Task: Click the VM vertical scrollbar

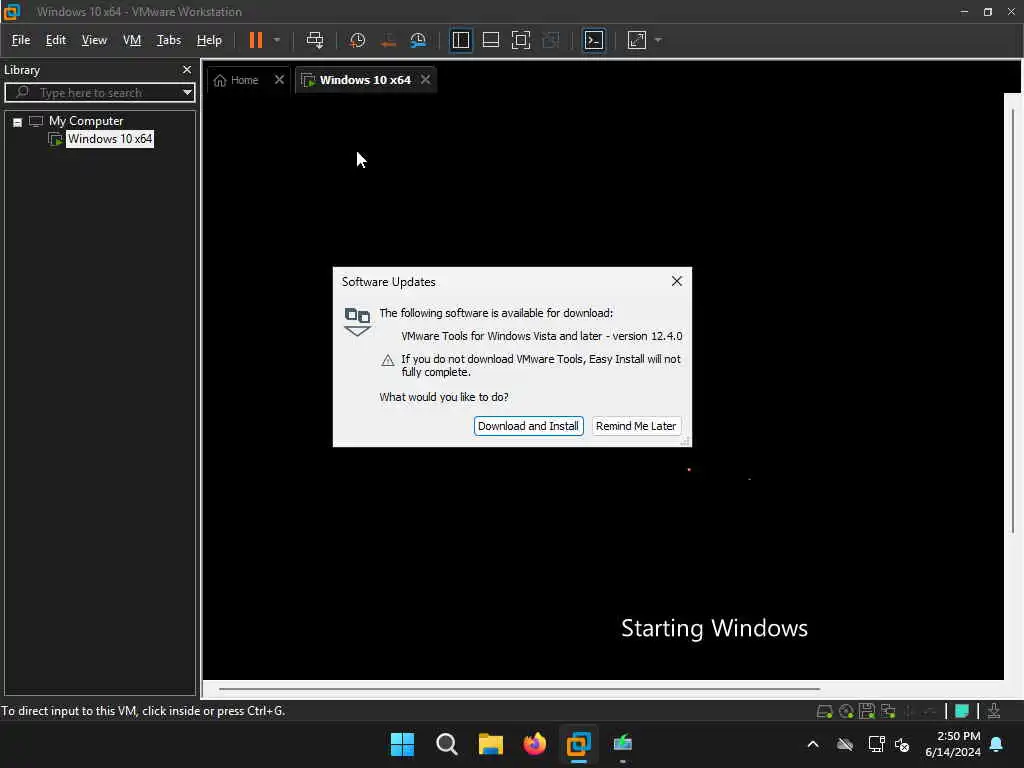Action: click(1013, 320)
